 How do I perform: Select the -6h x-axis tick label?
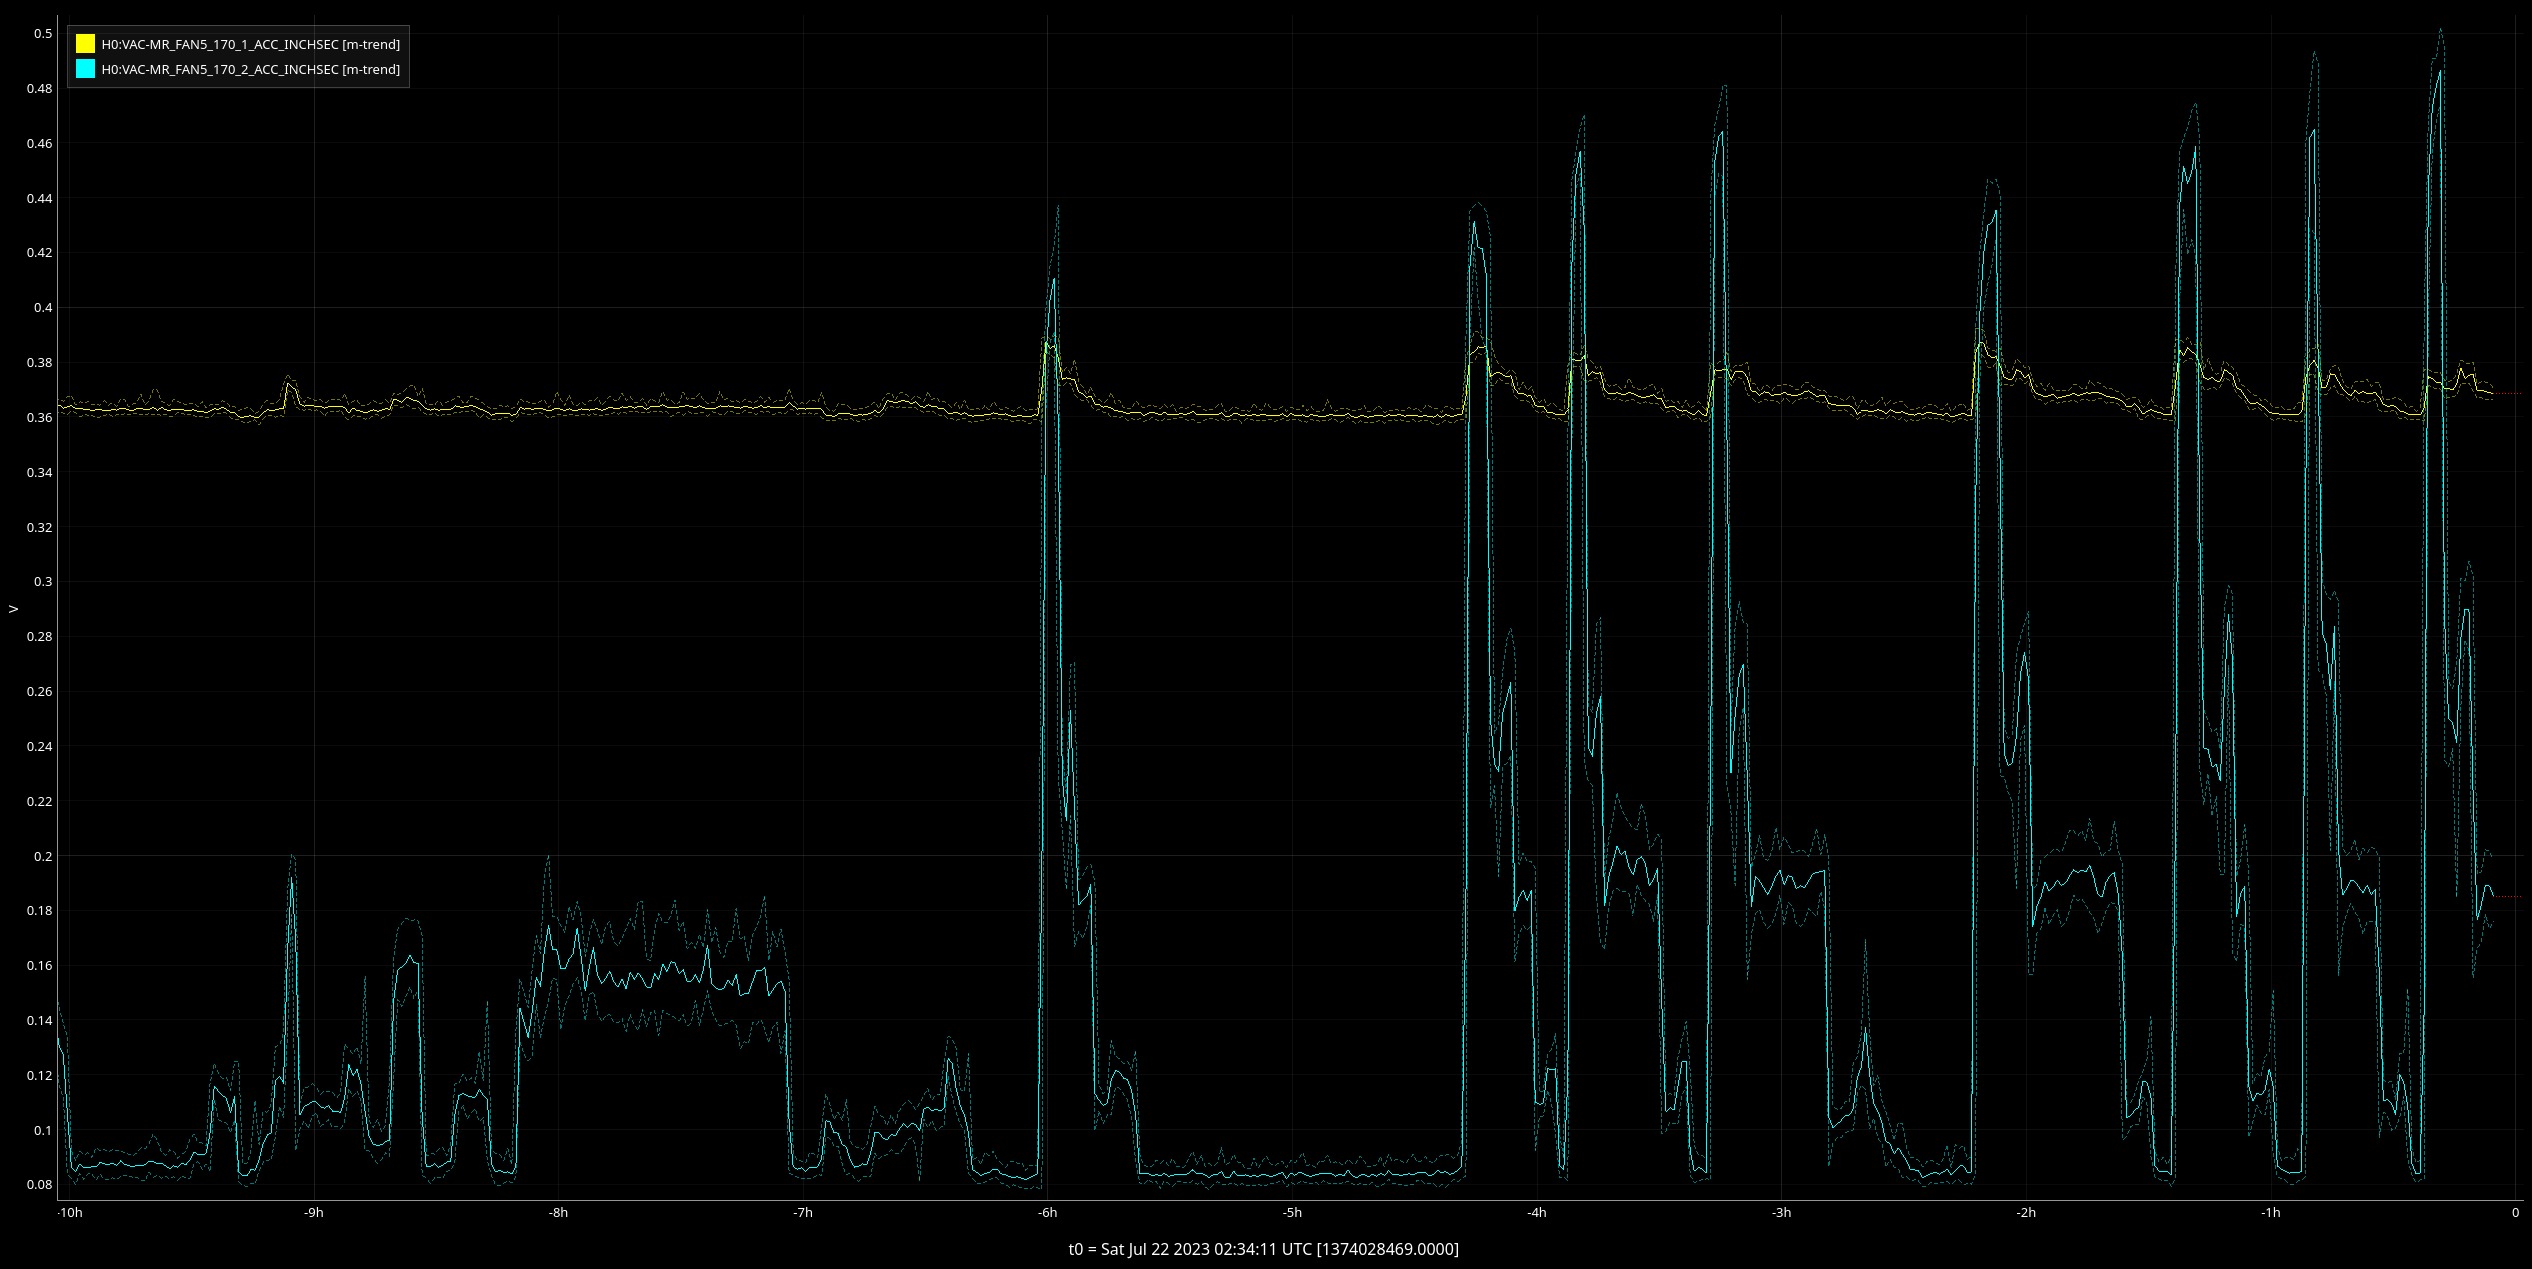coord(1047,1213)
